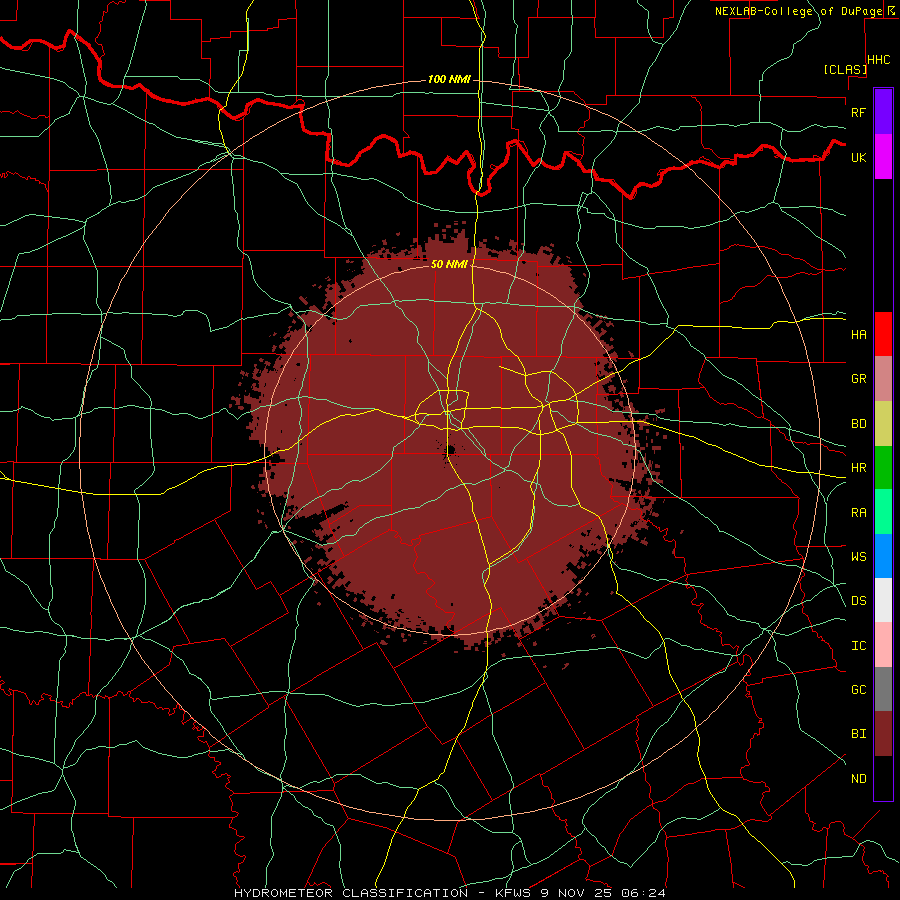900x900 pixels.
Task: Click the IC legend label
Action: tap(858, 646)
